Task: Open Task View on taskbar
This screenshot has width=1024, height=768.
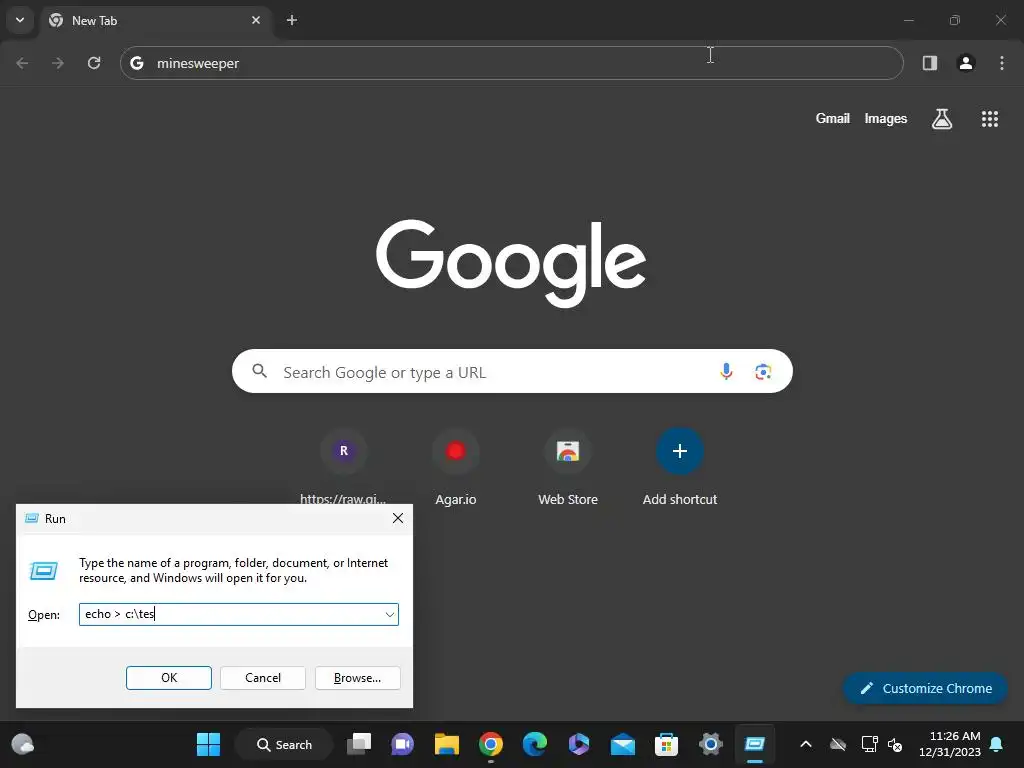Action: [359, 744]
